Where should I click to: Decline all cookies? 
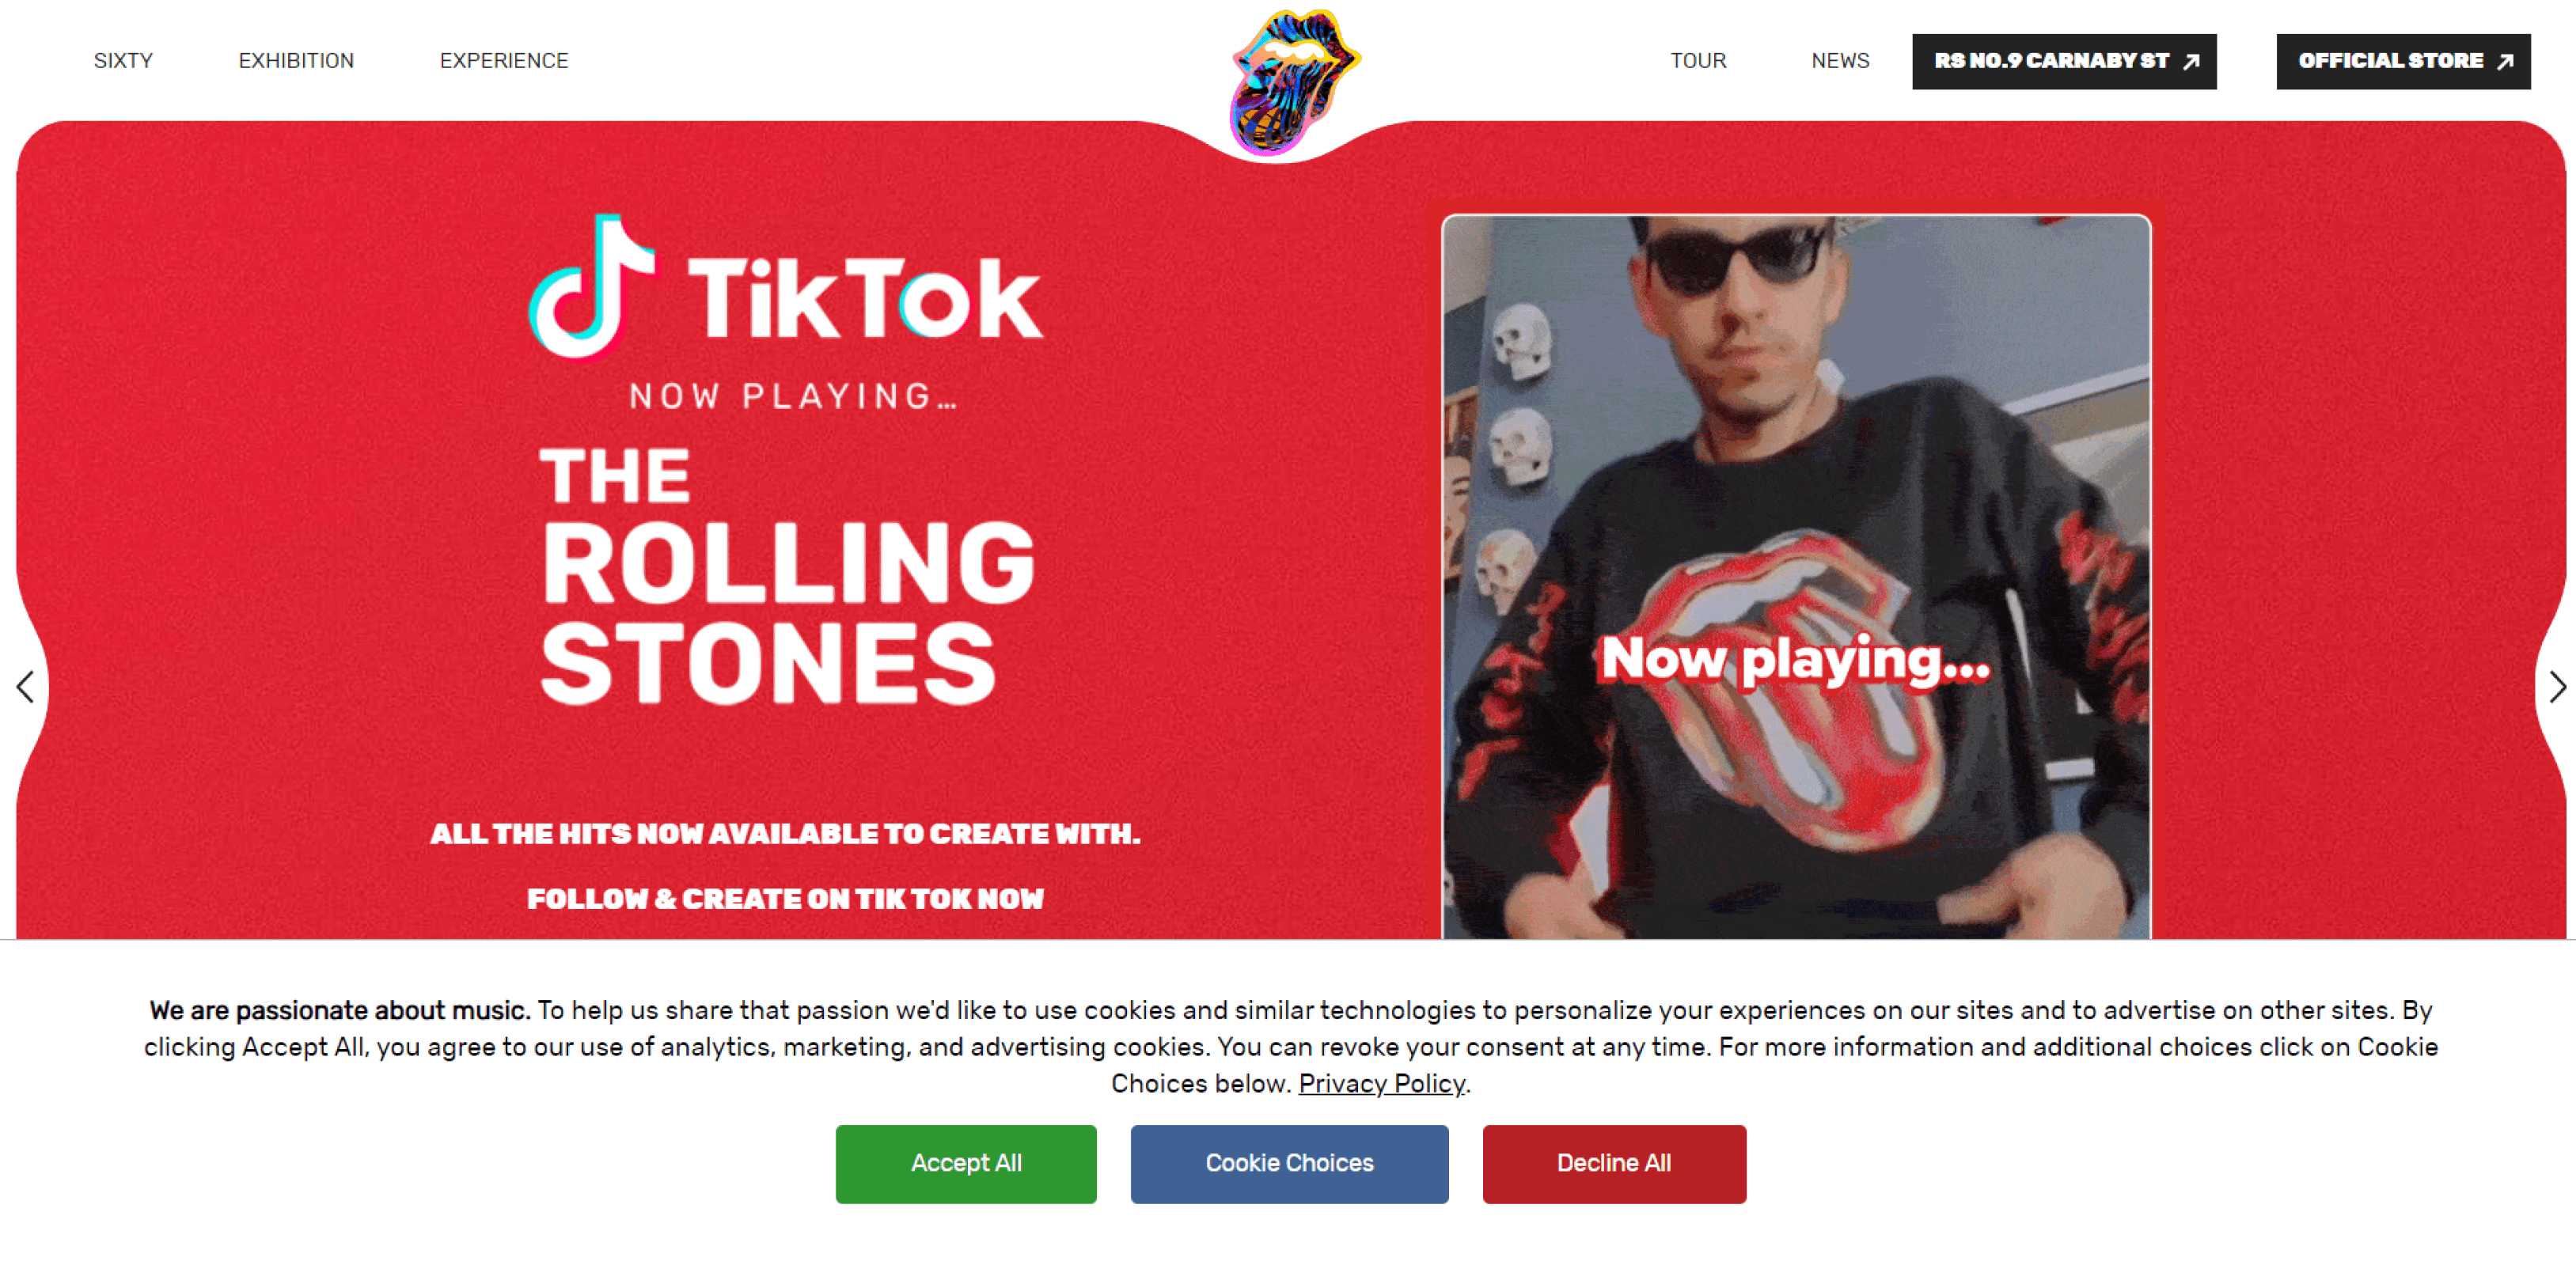click(x=1614, y=1164)
